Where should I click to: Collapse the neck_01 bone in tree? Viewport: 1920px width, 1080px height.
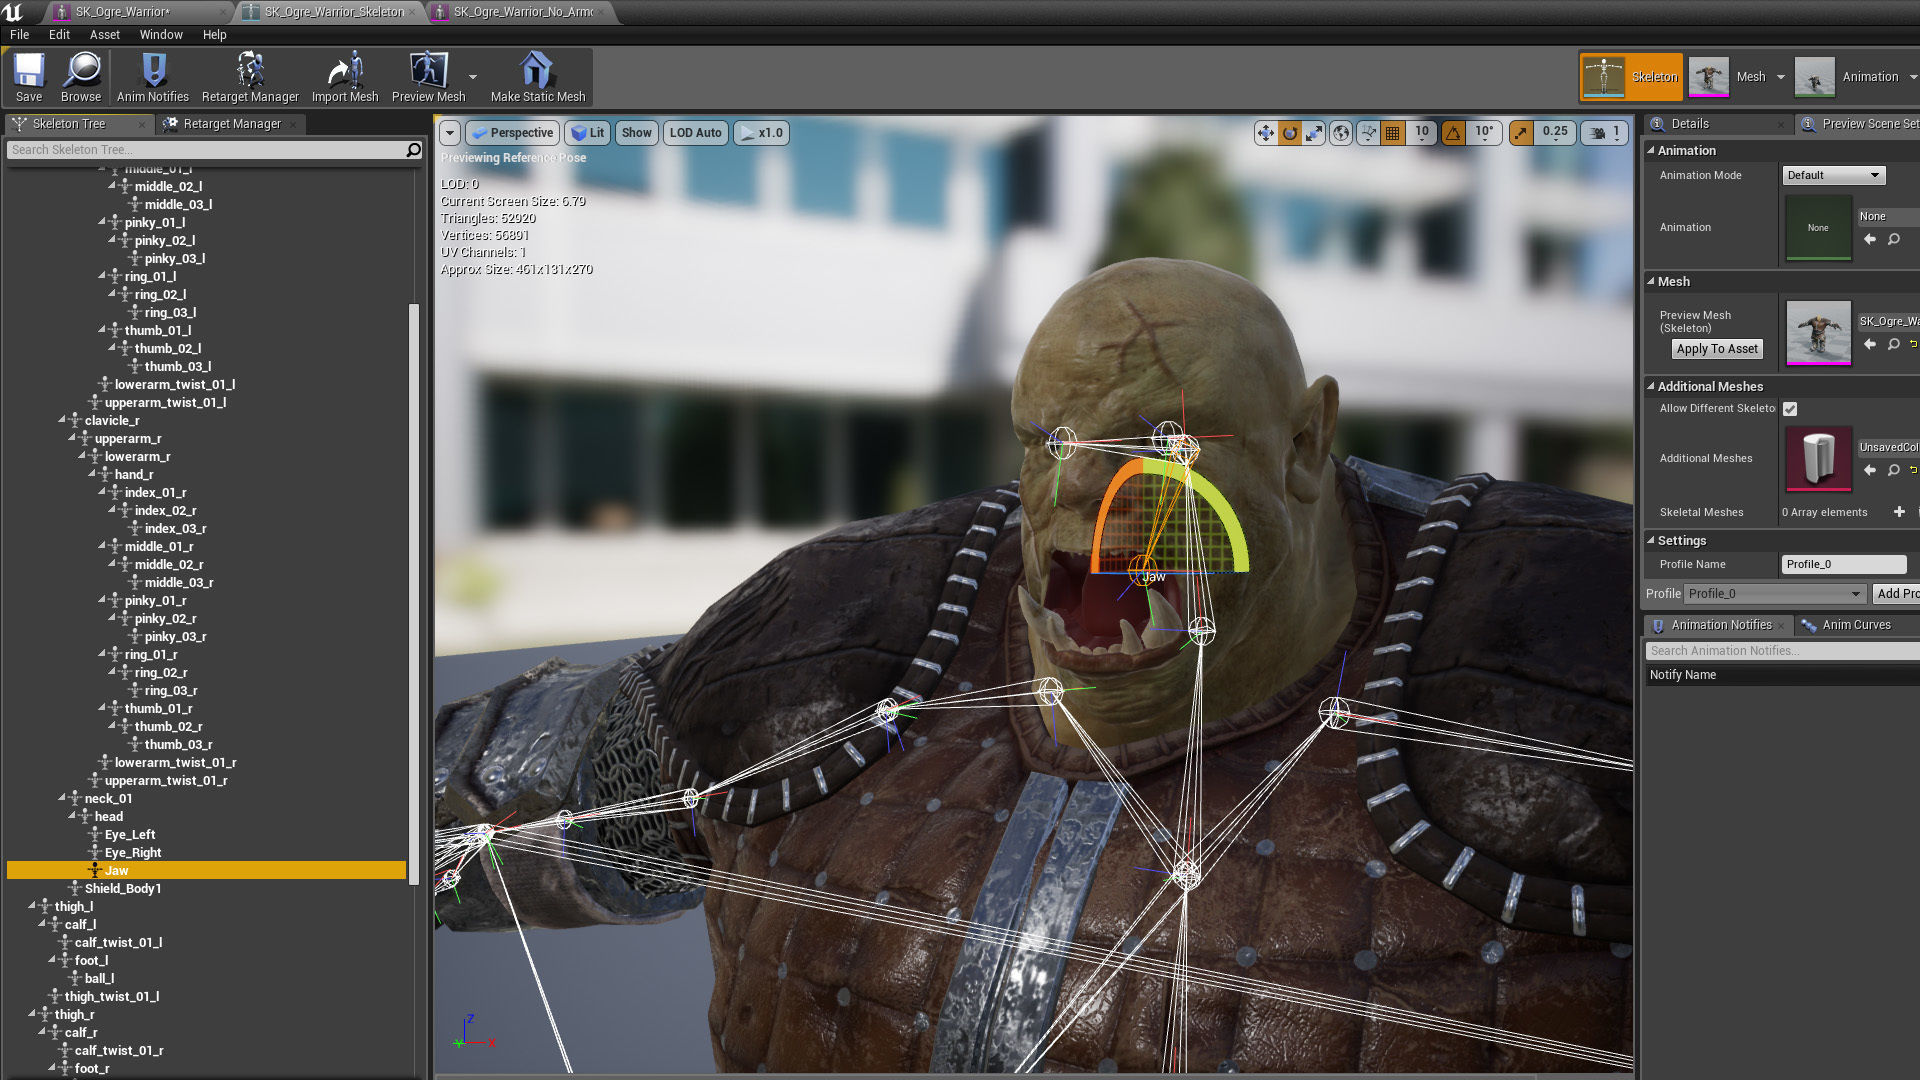tap(62, 798)
